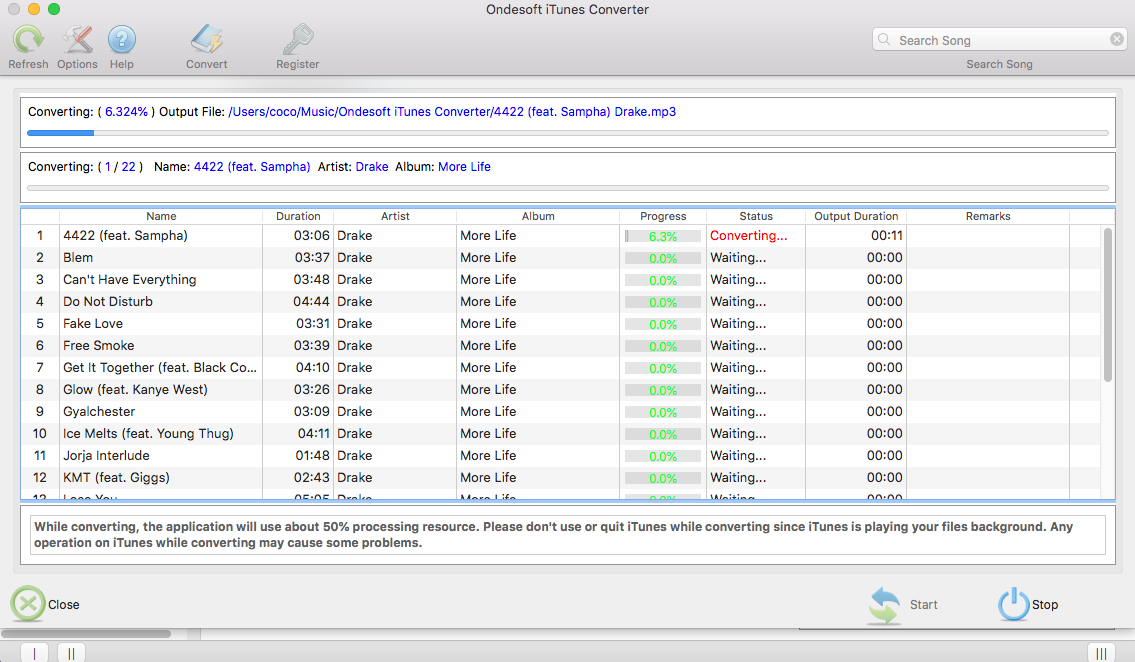Viewport: 1135px width, 662px height.
Task: Click the search magnifier icon
Action: click(x=884, y=39)
